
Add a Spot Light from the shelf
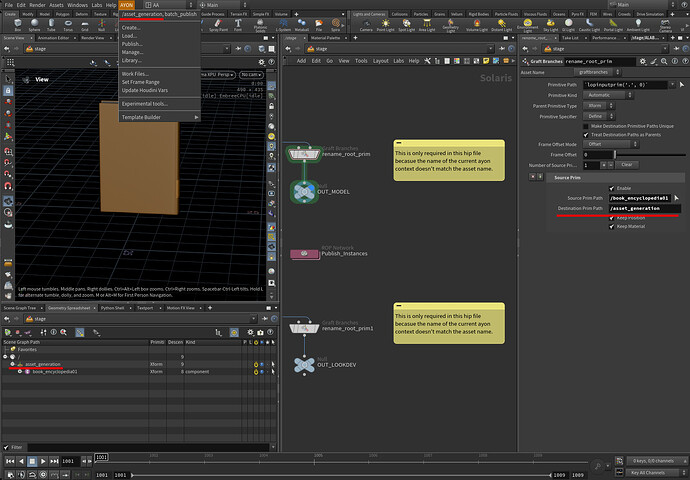[406, 25]
